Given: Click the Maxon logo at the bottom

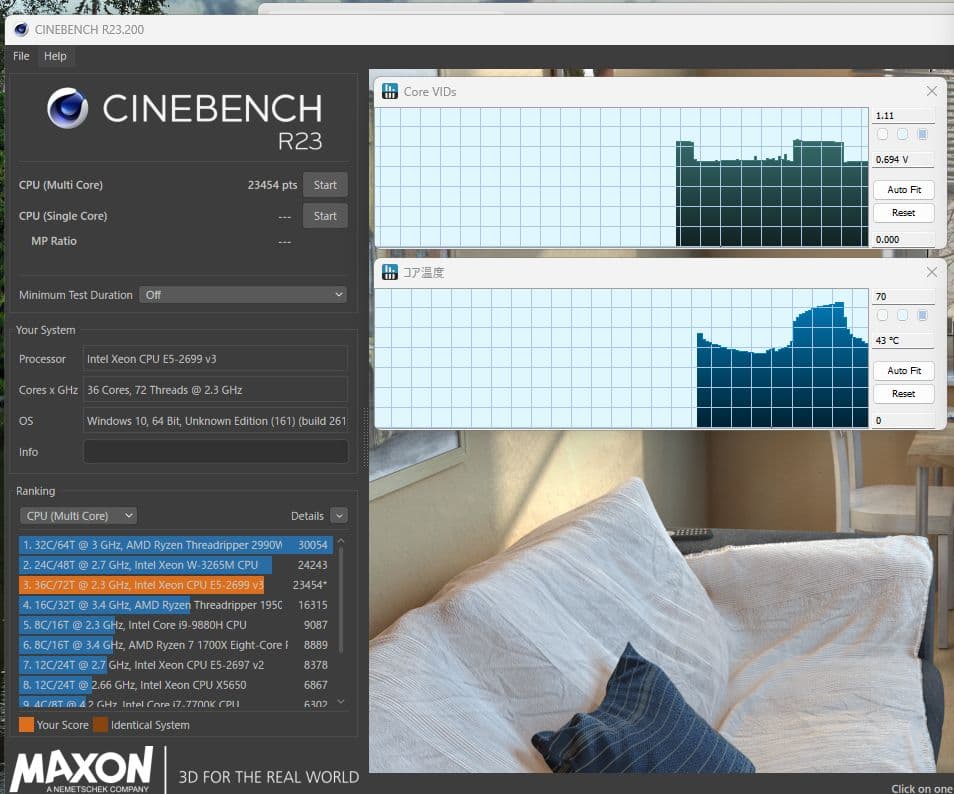Looking at the screenshot, I should (82, 770).
